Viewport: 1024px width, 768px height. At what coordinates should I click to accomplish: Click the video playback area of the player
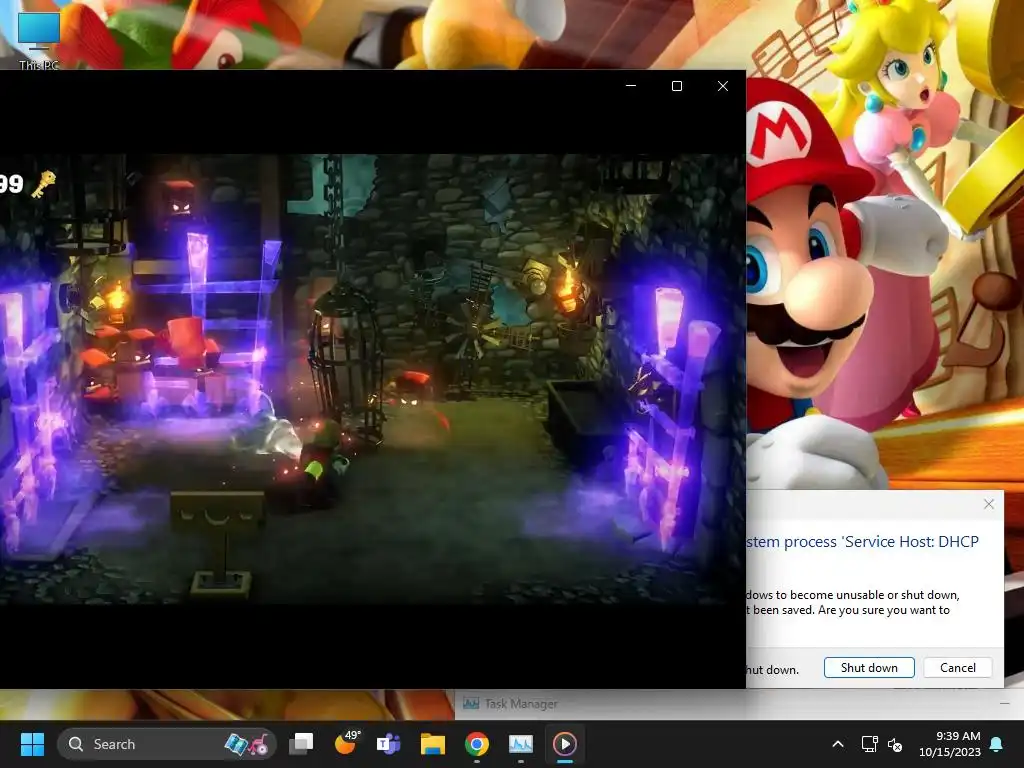click(x=372, y=379)
